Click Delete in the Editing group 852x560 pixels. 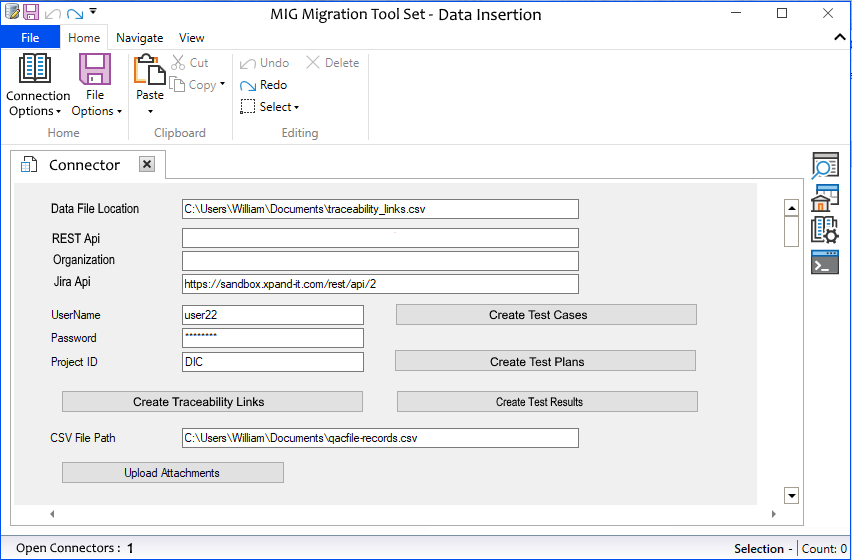pyautogui.click(x=333, y=63)
